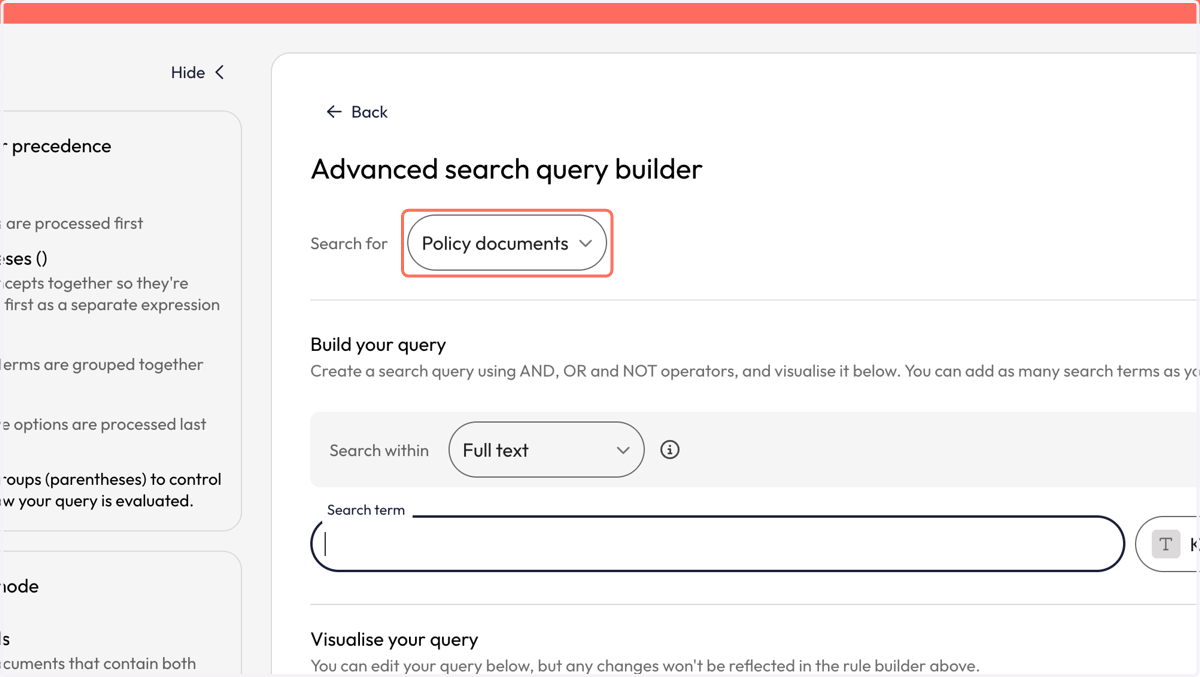This screenshot has height=677, width=1200.
Task: Expand the Full text search-within dropdown
Action: (x=546, y=450)
